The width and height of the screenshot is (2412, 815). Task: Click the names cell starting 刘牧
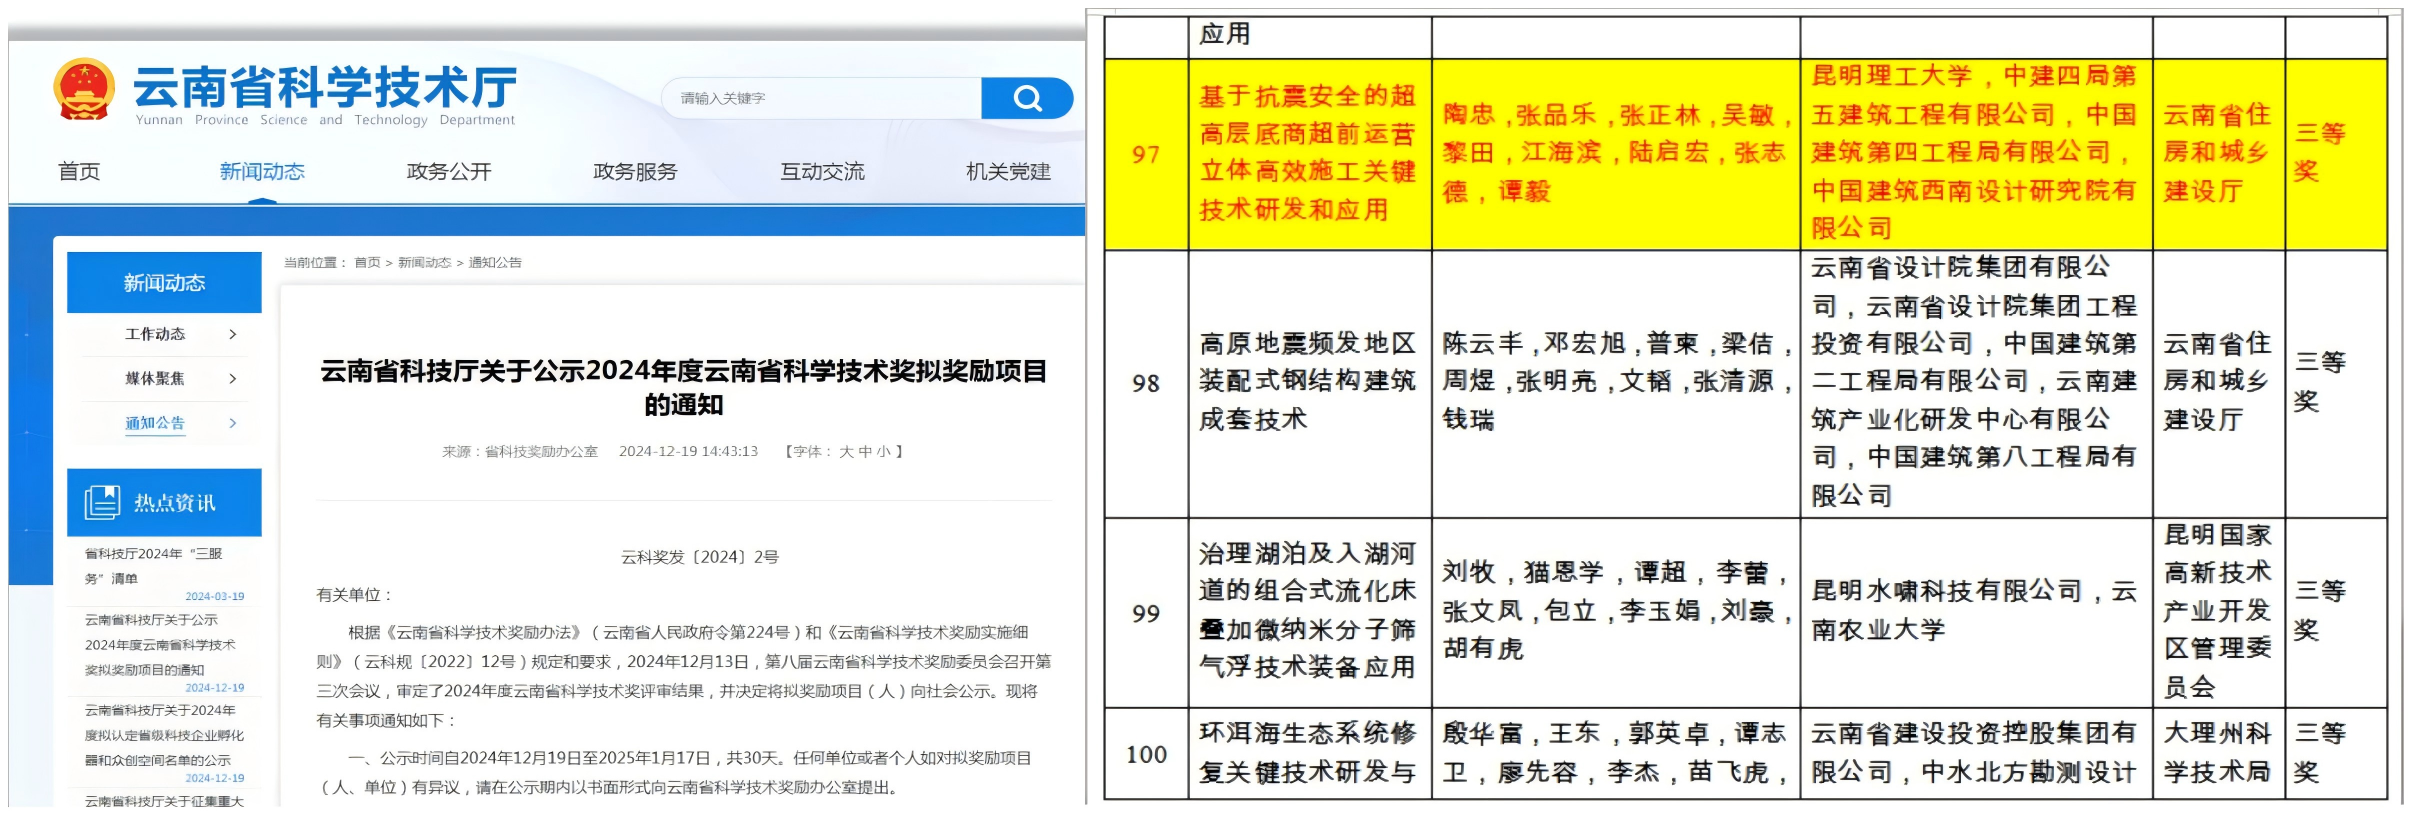pos(1616,611)
